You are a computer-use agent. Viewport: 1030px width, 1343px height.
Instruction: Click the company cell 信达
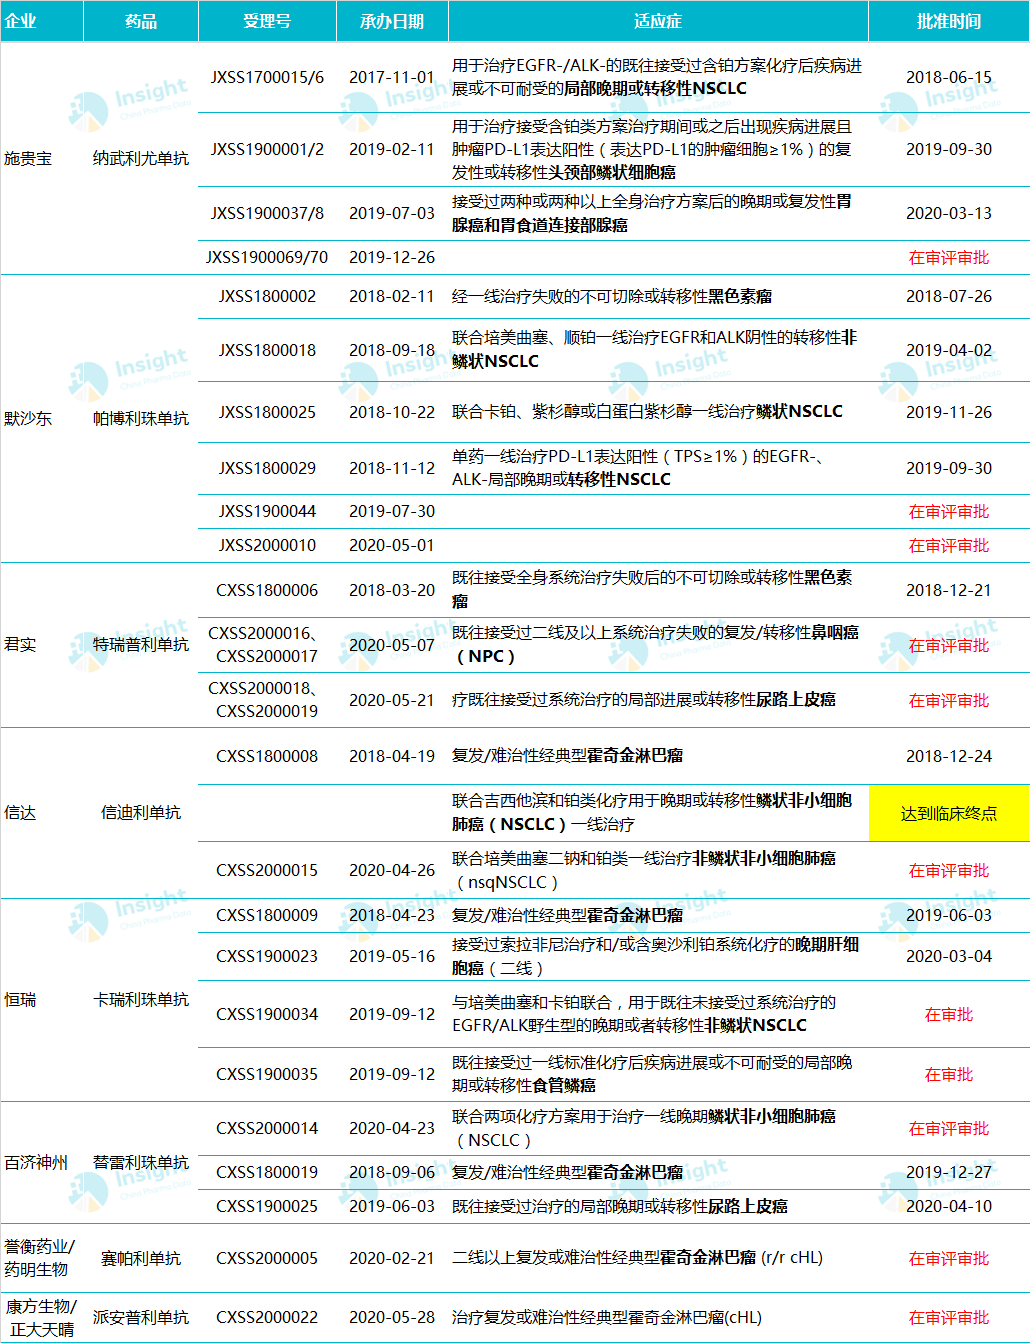(x=20, y=812)
